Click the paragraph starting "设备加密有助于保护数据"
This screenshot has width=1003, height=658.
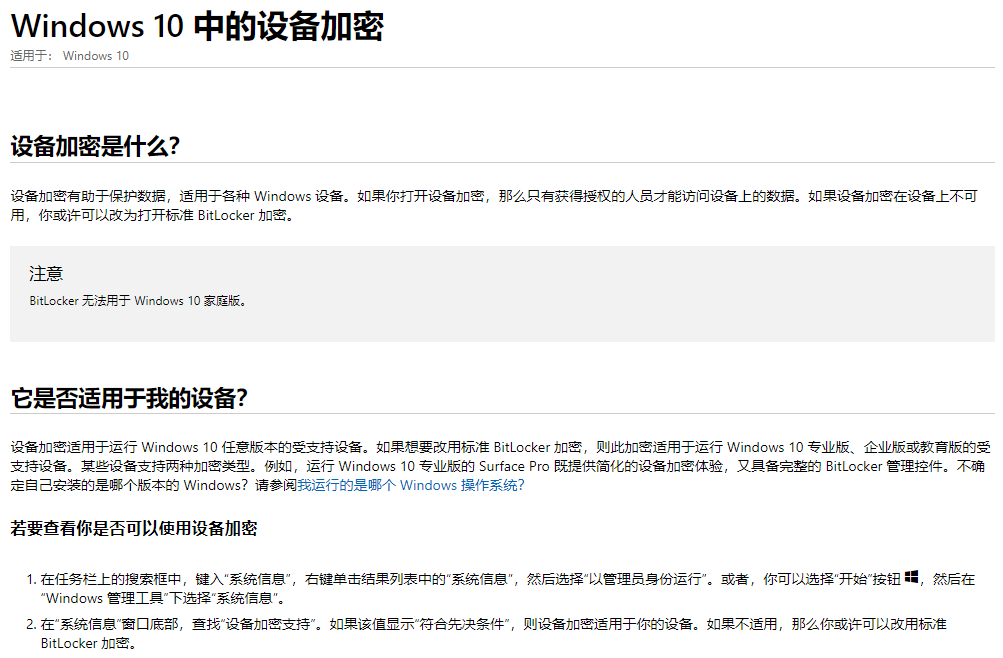pos(494,205)
